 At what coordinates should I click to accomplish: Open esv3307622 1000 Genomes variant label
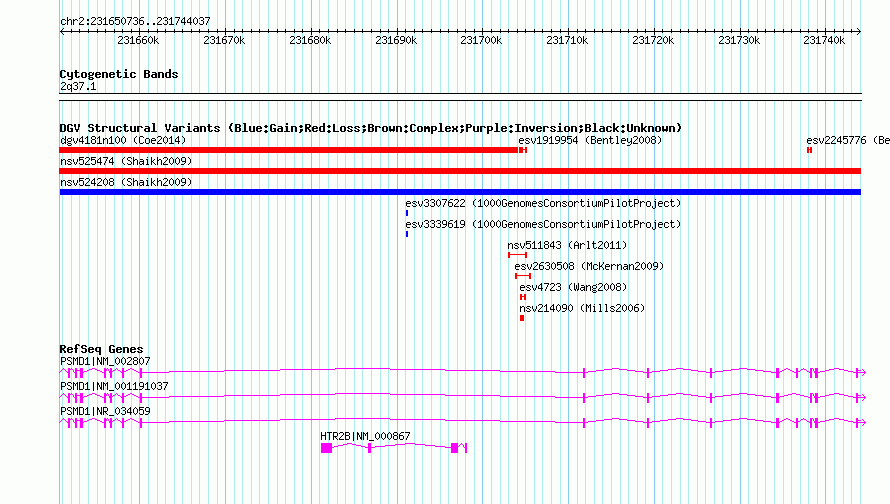point(543,203)
